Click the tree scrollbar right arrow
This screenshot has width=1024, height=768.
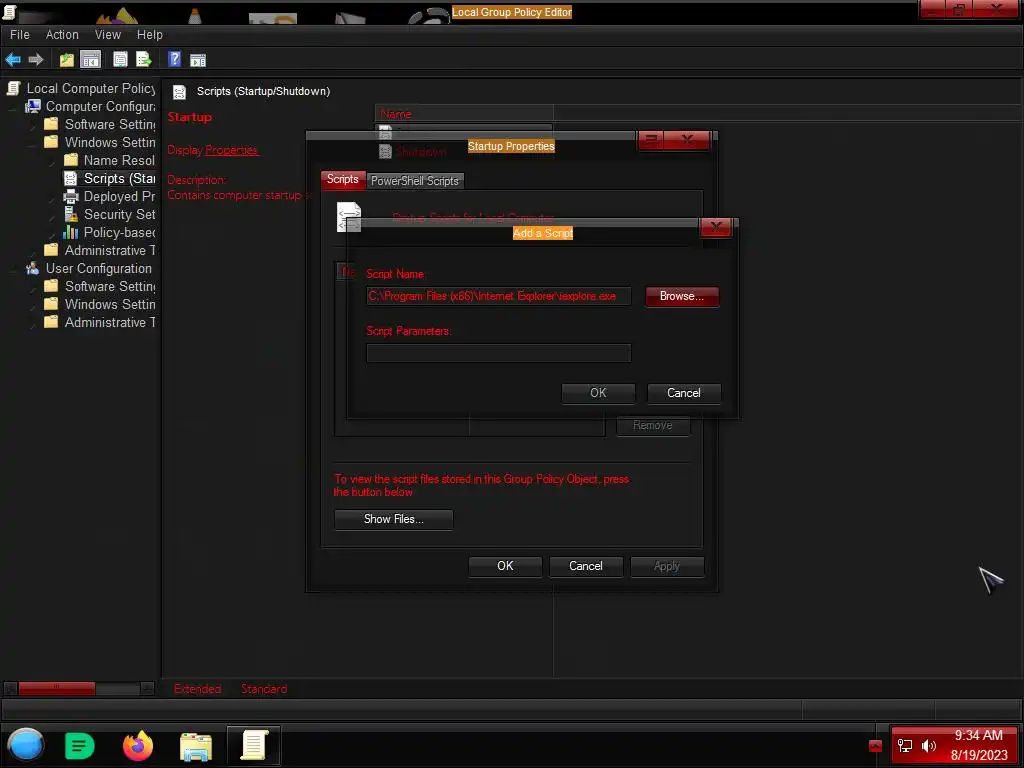[148, 688]
